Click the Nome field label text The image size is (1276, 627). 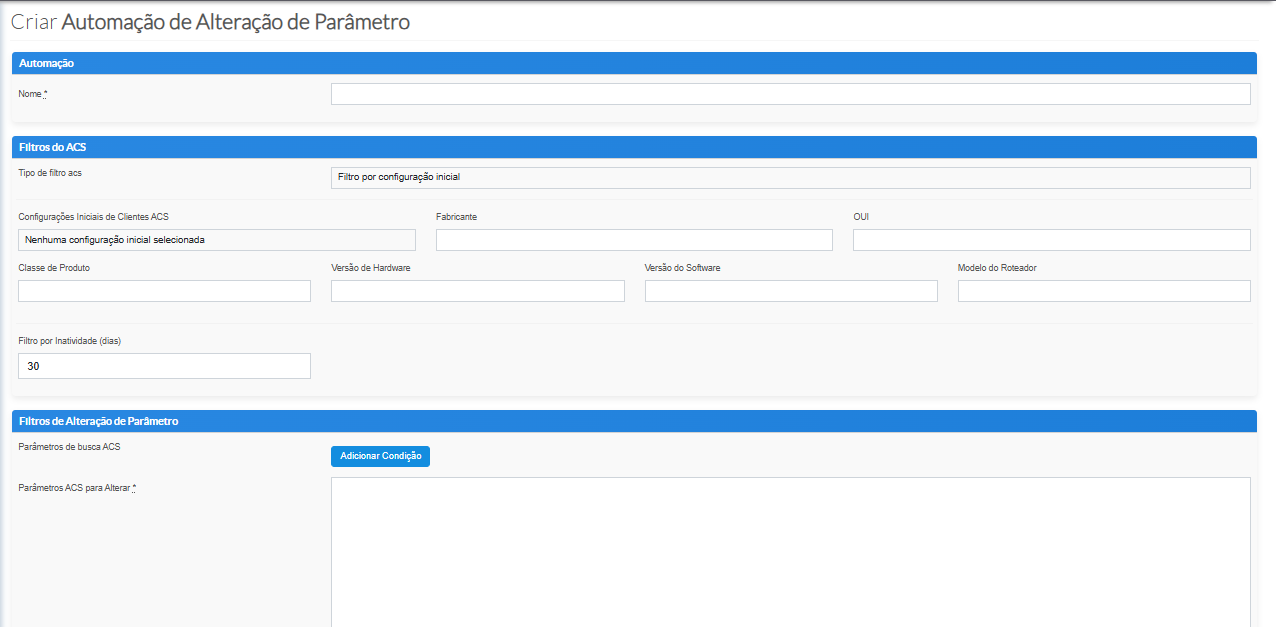[x=30, y=94]
